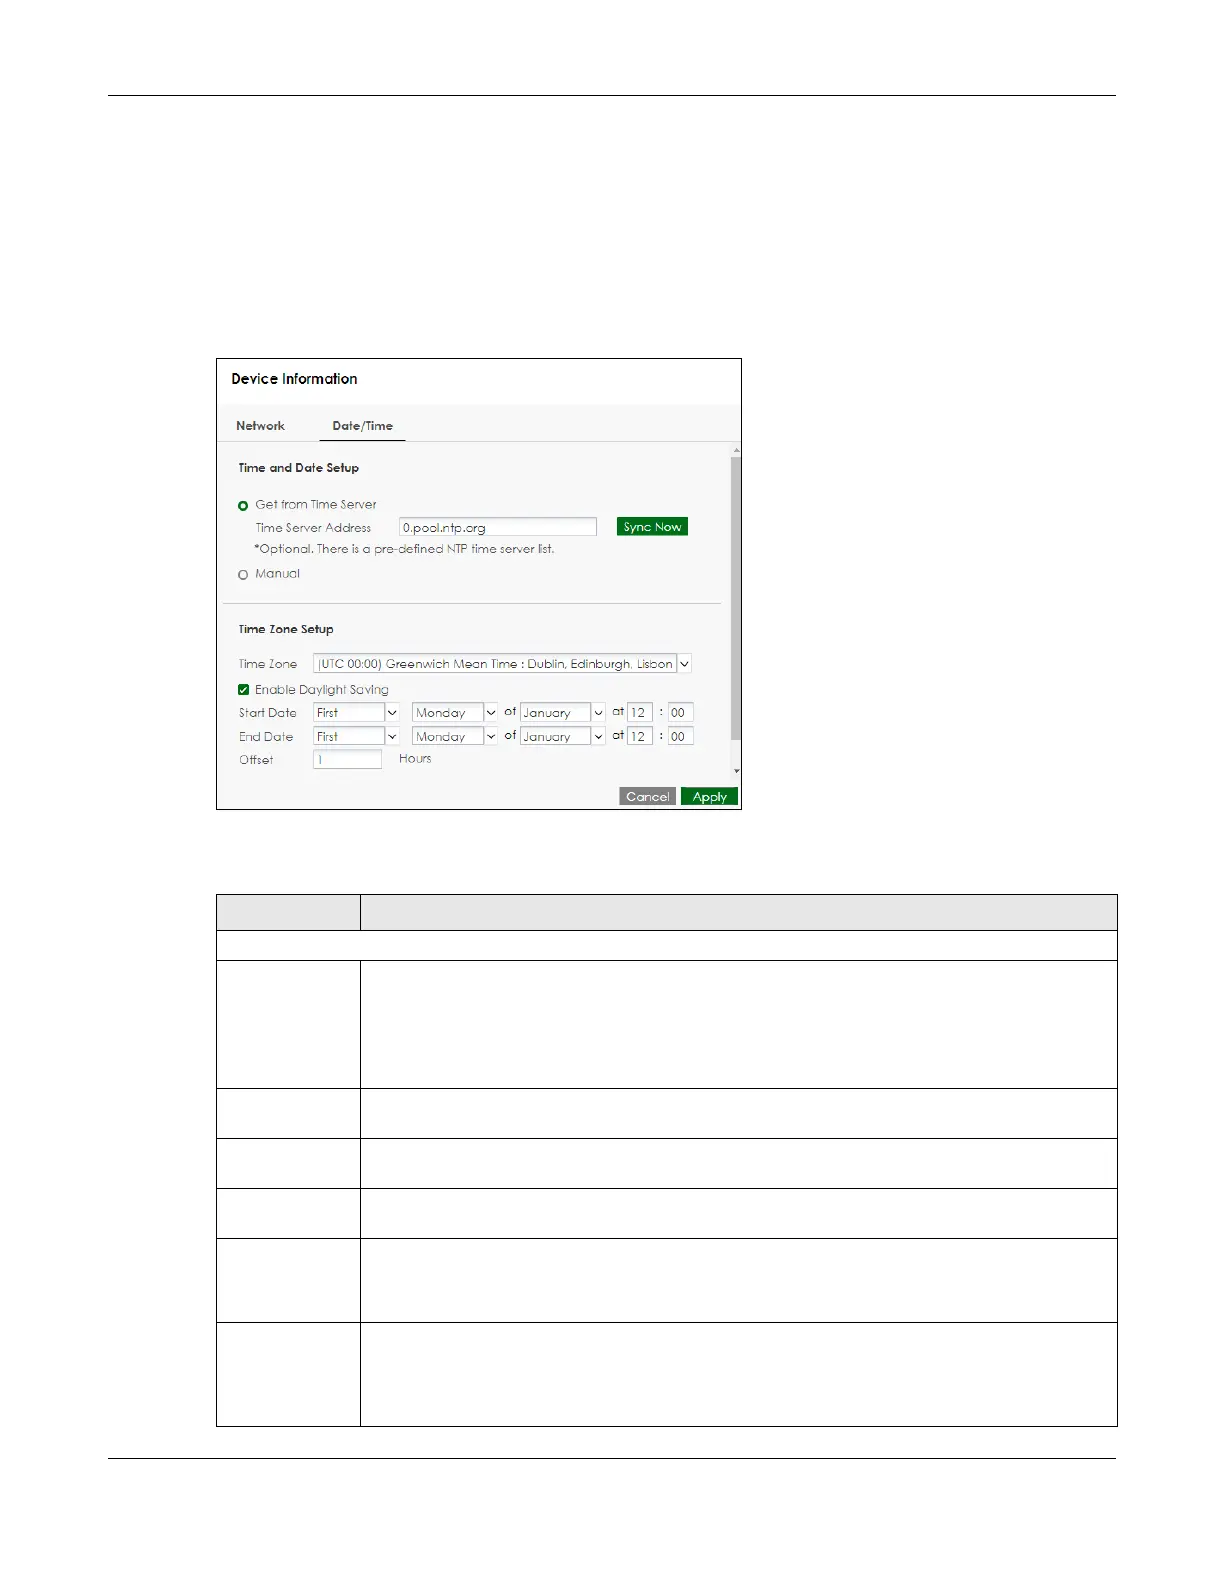Click the Sync Now button
Viewport: 1224px width, 1584px height.
click(652, 527)
